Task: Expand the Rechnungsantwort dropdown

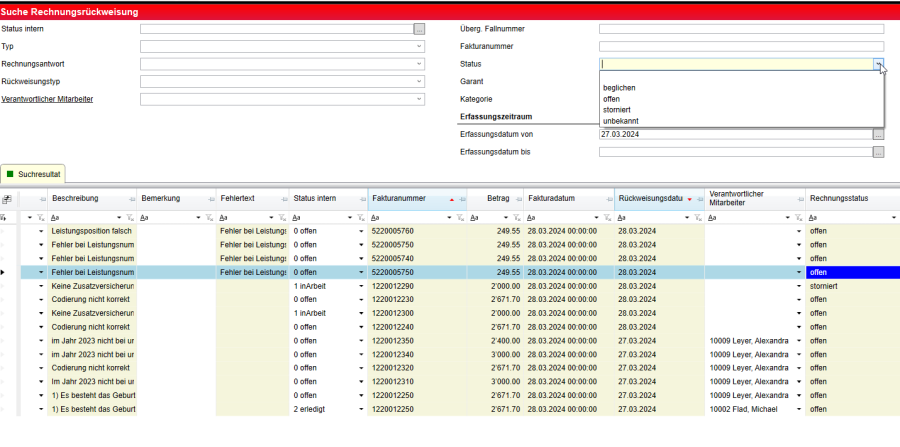Action: [419, 64]
